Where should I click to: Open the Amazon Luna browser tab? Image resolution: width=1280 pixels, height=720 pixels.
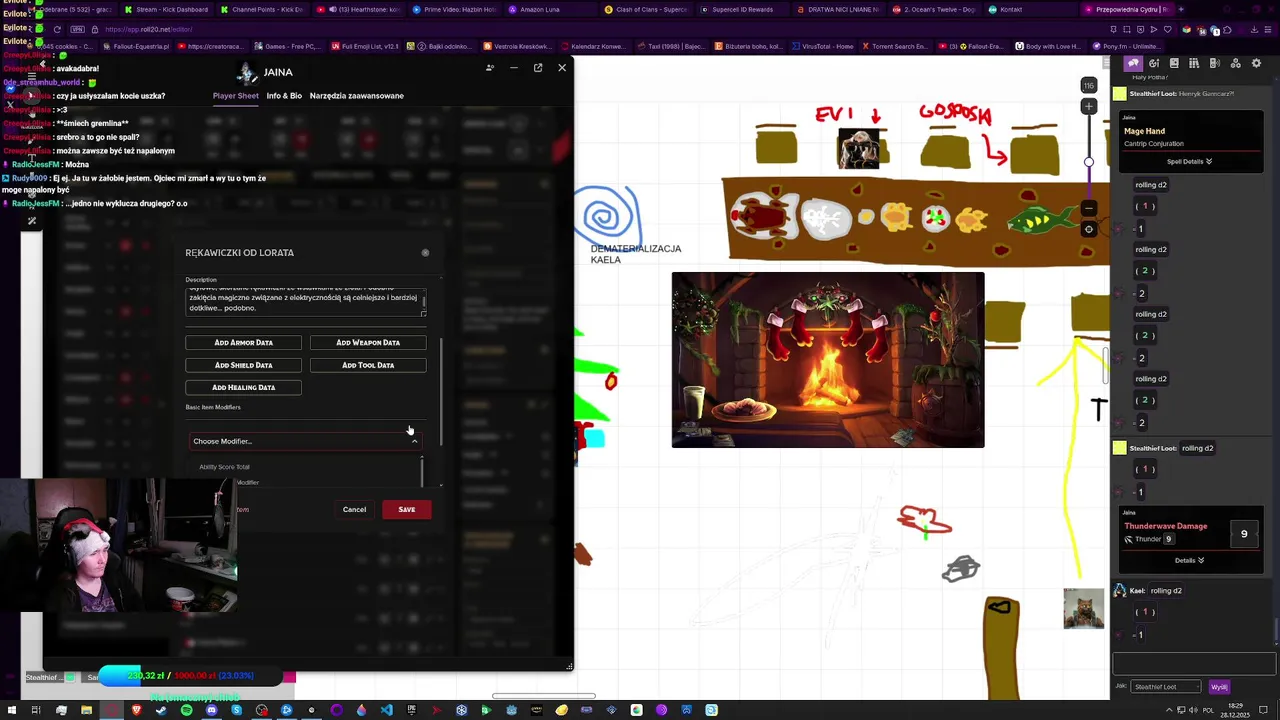[550, 9]
